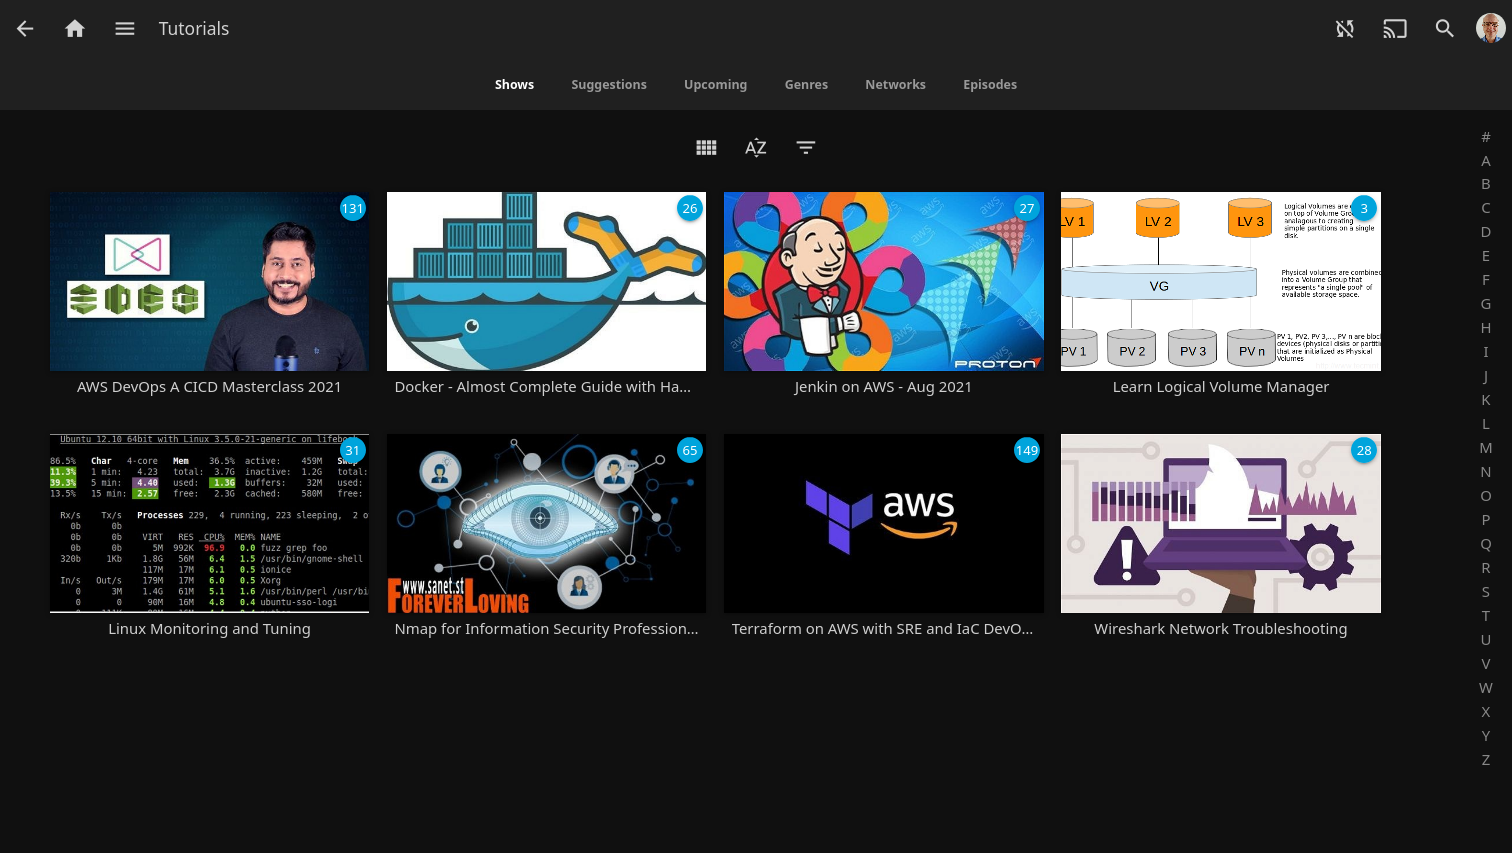Image resolution: width=1512 pixels, height=853 pixels.
Task: Click the 65 badge on Nmap card
Action: (x=690, y=451)
